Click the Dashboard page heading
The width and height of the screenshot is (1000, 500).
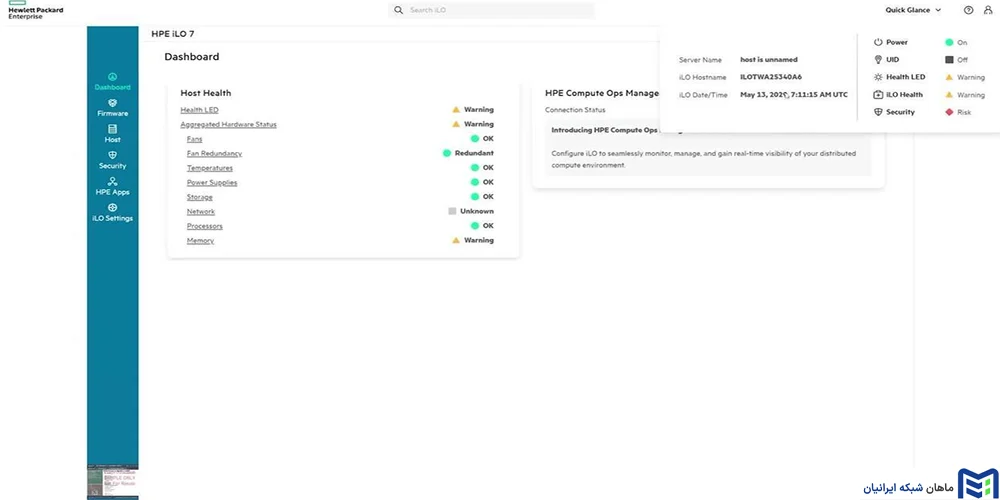coord(192,57)
